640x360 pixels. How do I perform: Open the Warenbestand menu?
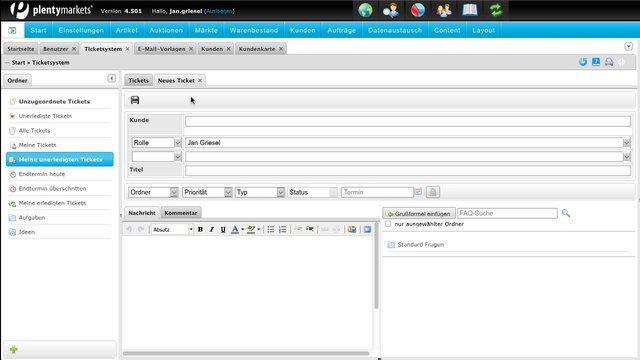[253, 30]
